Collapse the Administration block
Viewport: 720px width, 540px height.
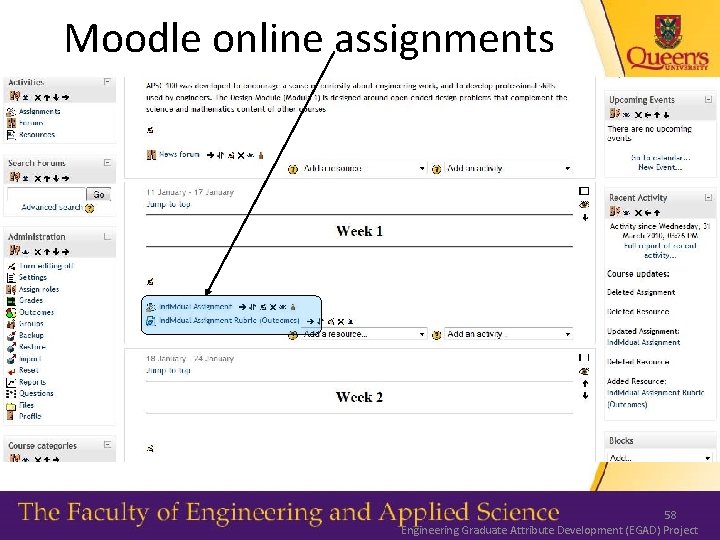107,236
